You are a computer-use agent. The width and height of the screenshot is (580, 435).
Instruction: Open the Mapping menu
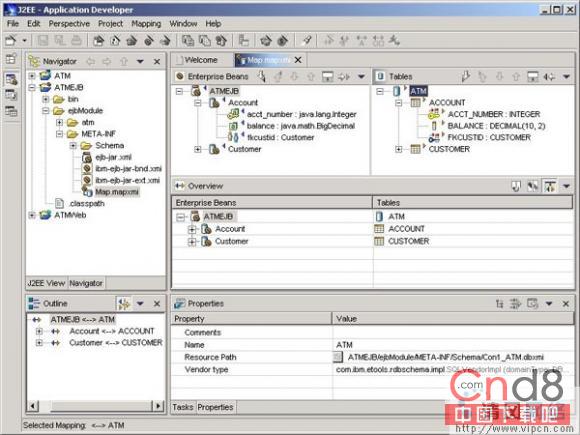146,24
